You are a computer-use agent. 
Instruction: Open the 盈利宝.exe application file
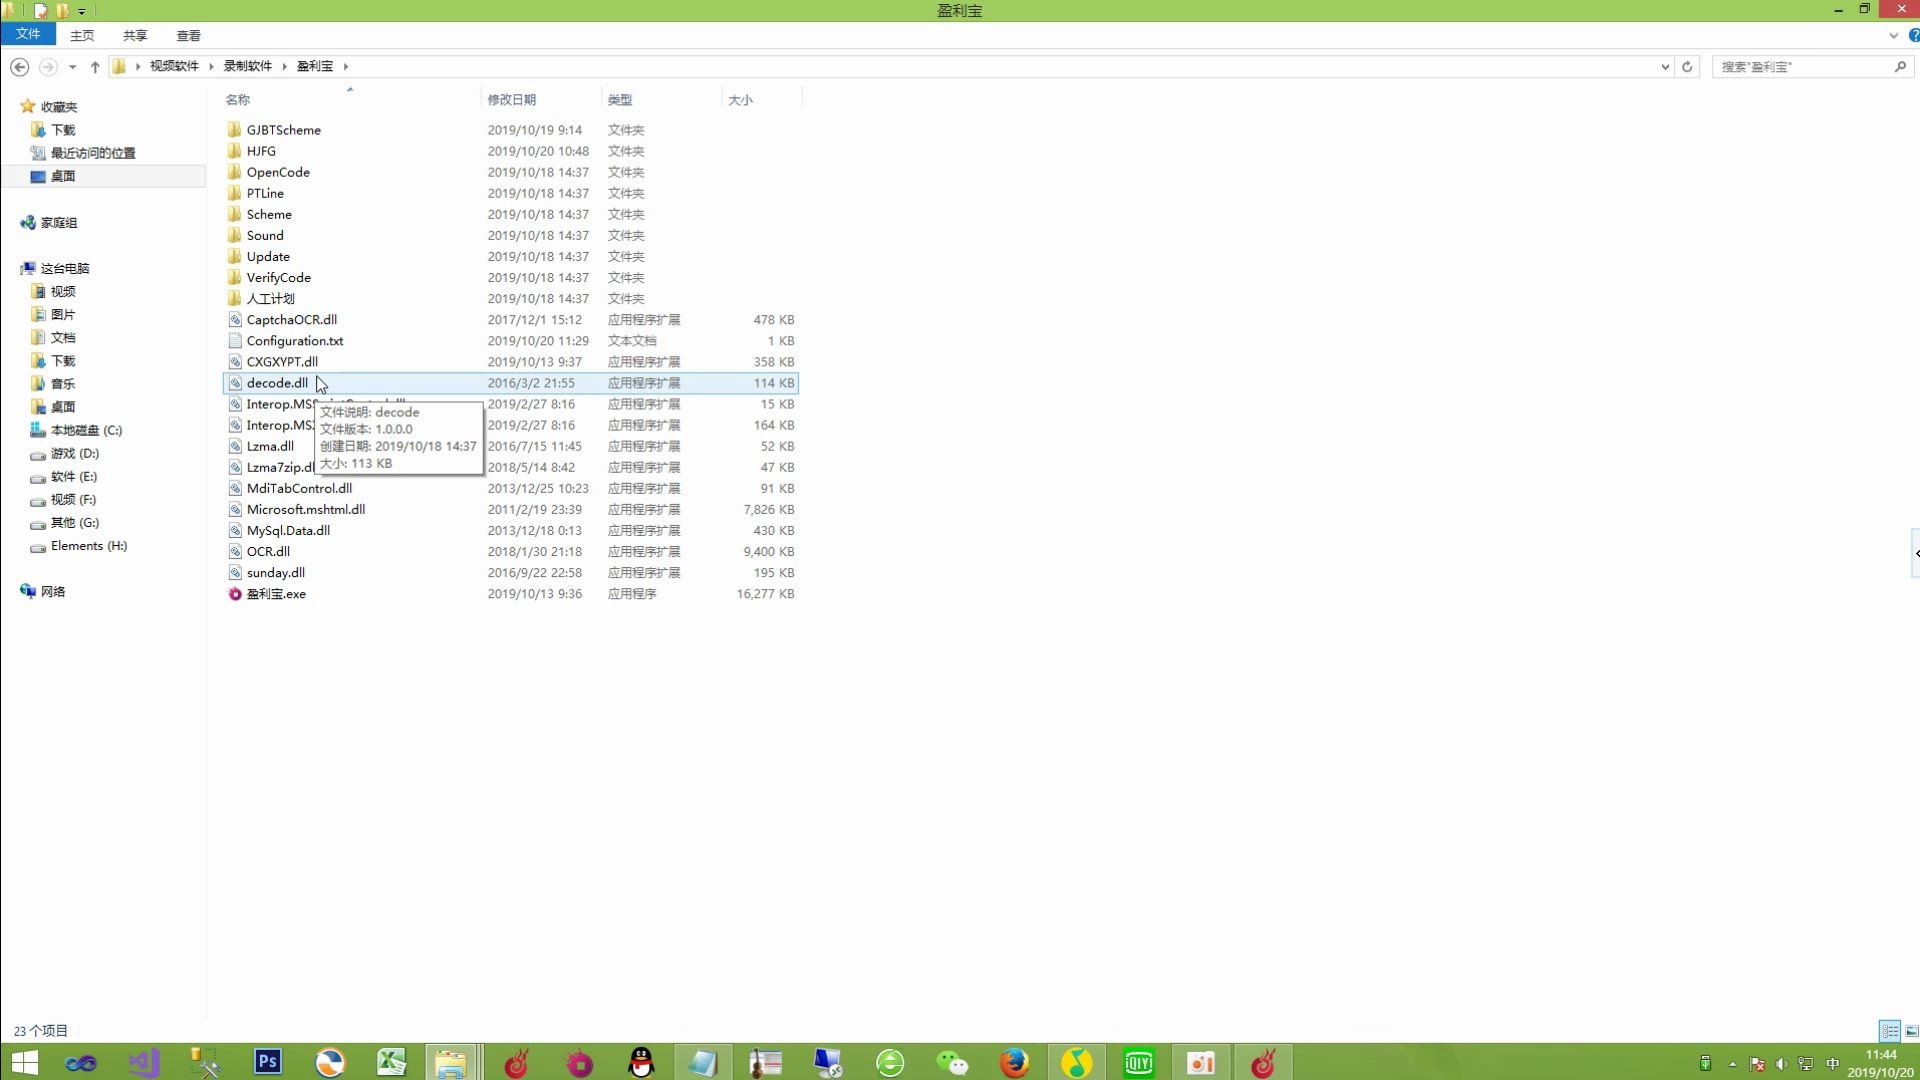276,594
